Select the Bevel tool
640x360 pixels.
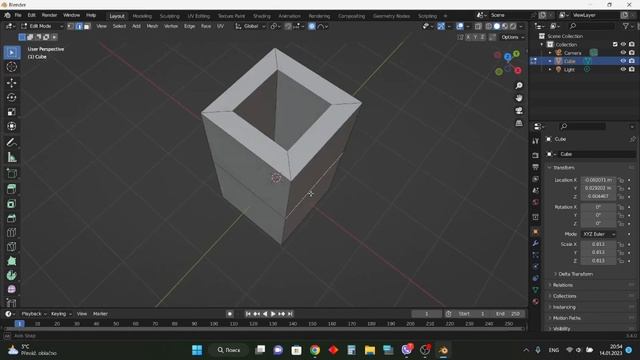[x=11, y=218]
